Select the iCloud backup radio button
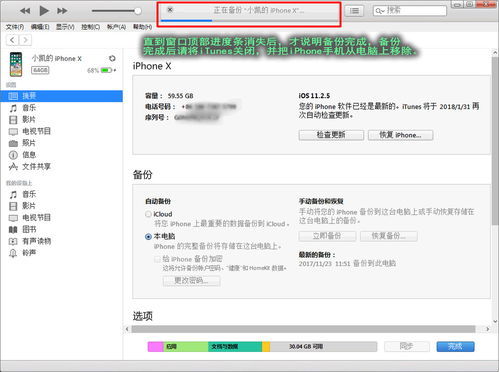Image resolution: width=499 pixels, height=372 pixels. (148, 214)
